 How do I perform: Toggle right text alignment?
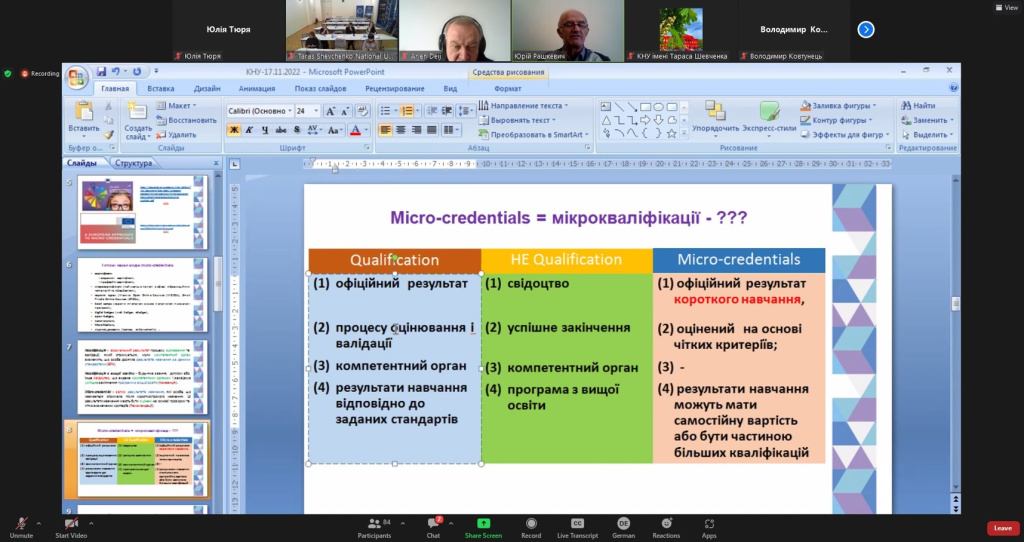click(416, 130)
